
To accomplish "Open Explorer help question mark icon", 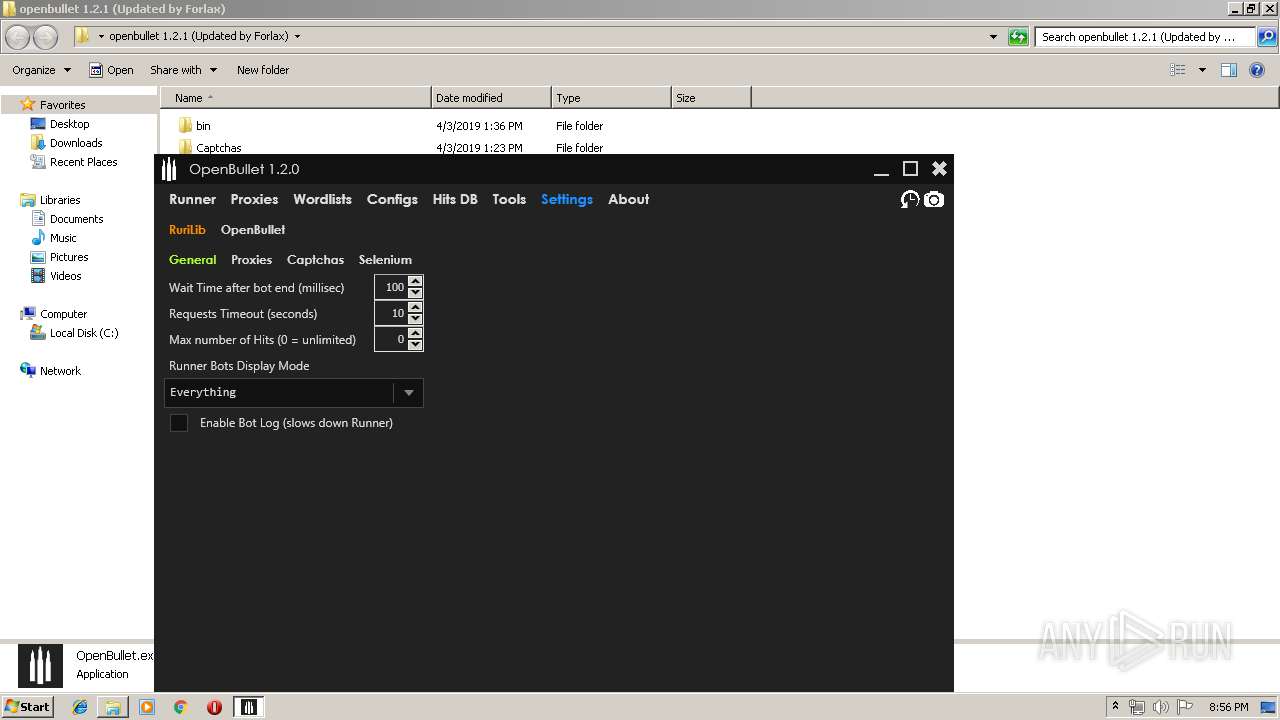I will coord(1257,70).
